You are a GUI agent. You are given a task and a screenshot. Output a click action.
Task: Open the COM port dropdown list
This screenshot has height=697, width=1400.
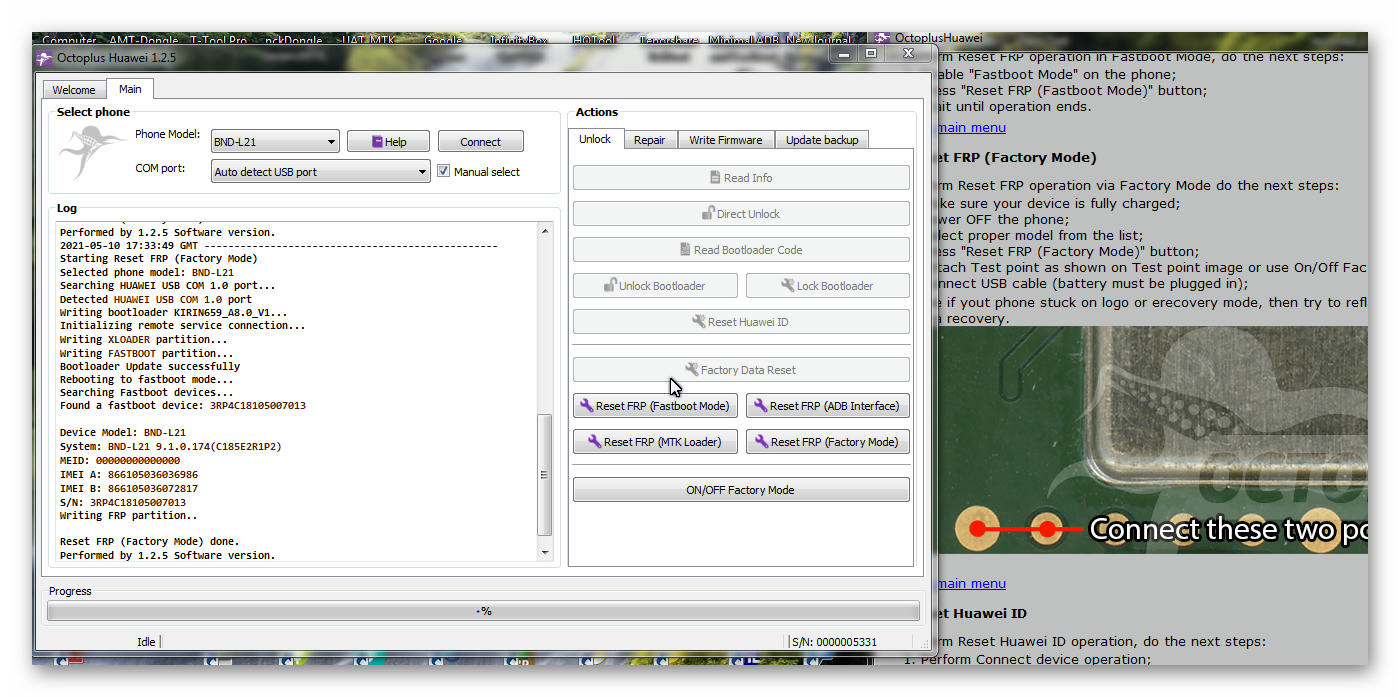[422, 172]
